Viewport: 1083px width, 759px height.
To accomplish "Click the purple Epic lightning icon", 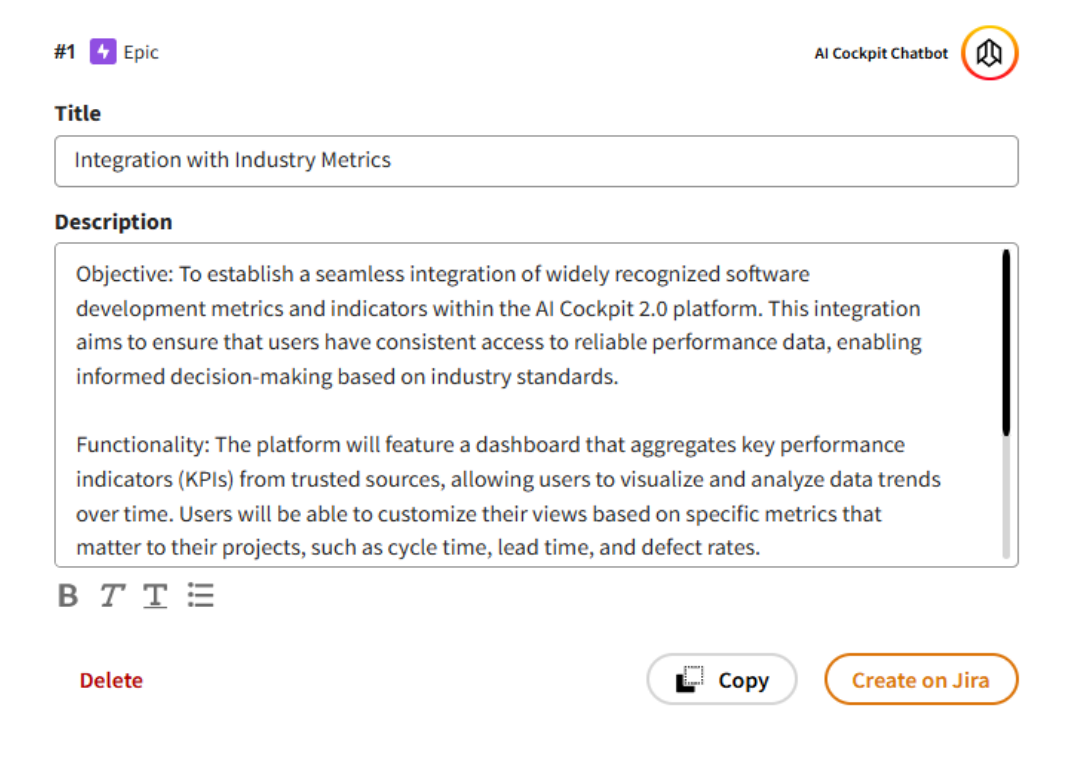I will 103,52.
